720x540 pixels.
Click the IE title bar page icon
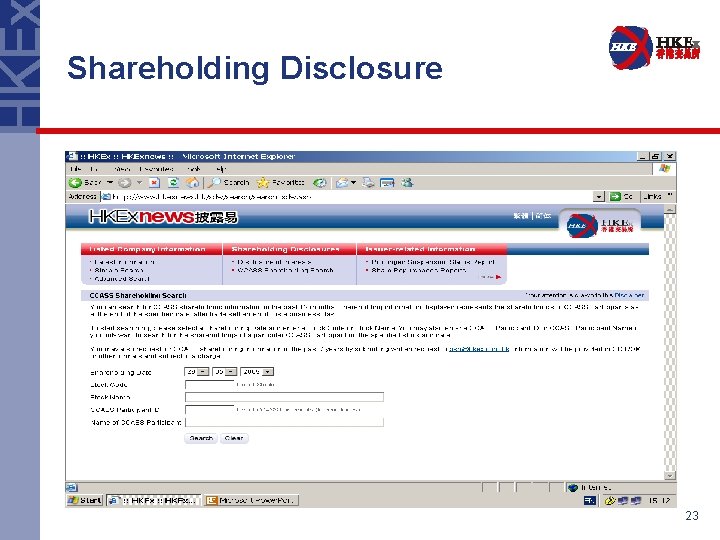coord(71,156)
